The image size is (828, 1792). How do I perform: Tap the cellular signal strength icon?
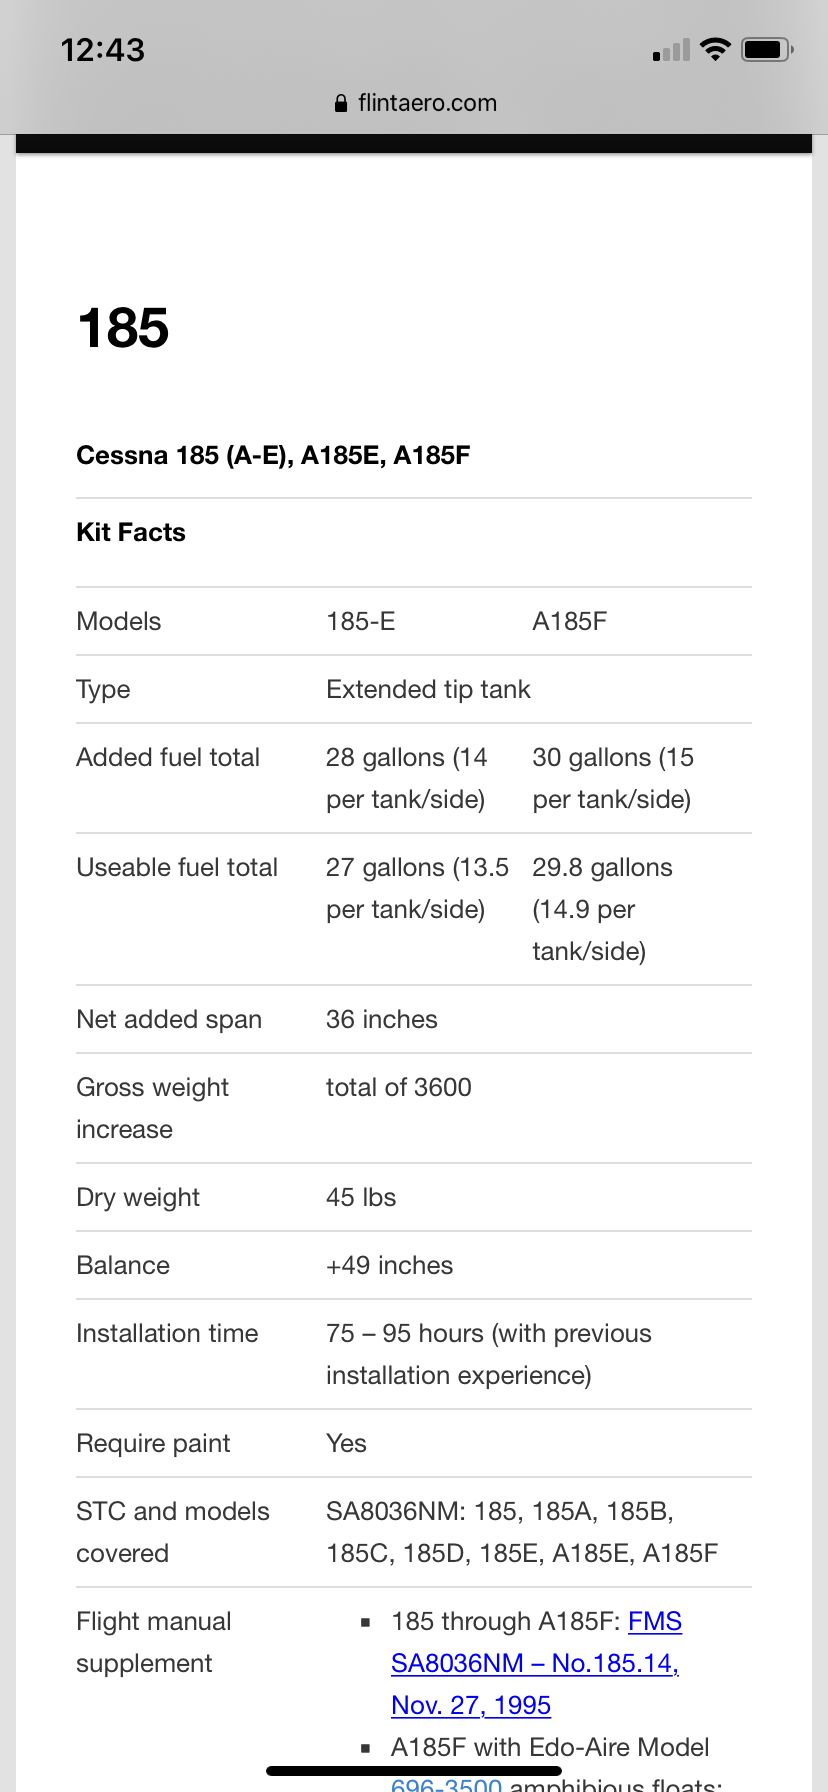[671, 51]
